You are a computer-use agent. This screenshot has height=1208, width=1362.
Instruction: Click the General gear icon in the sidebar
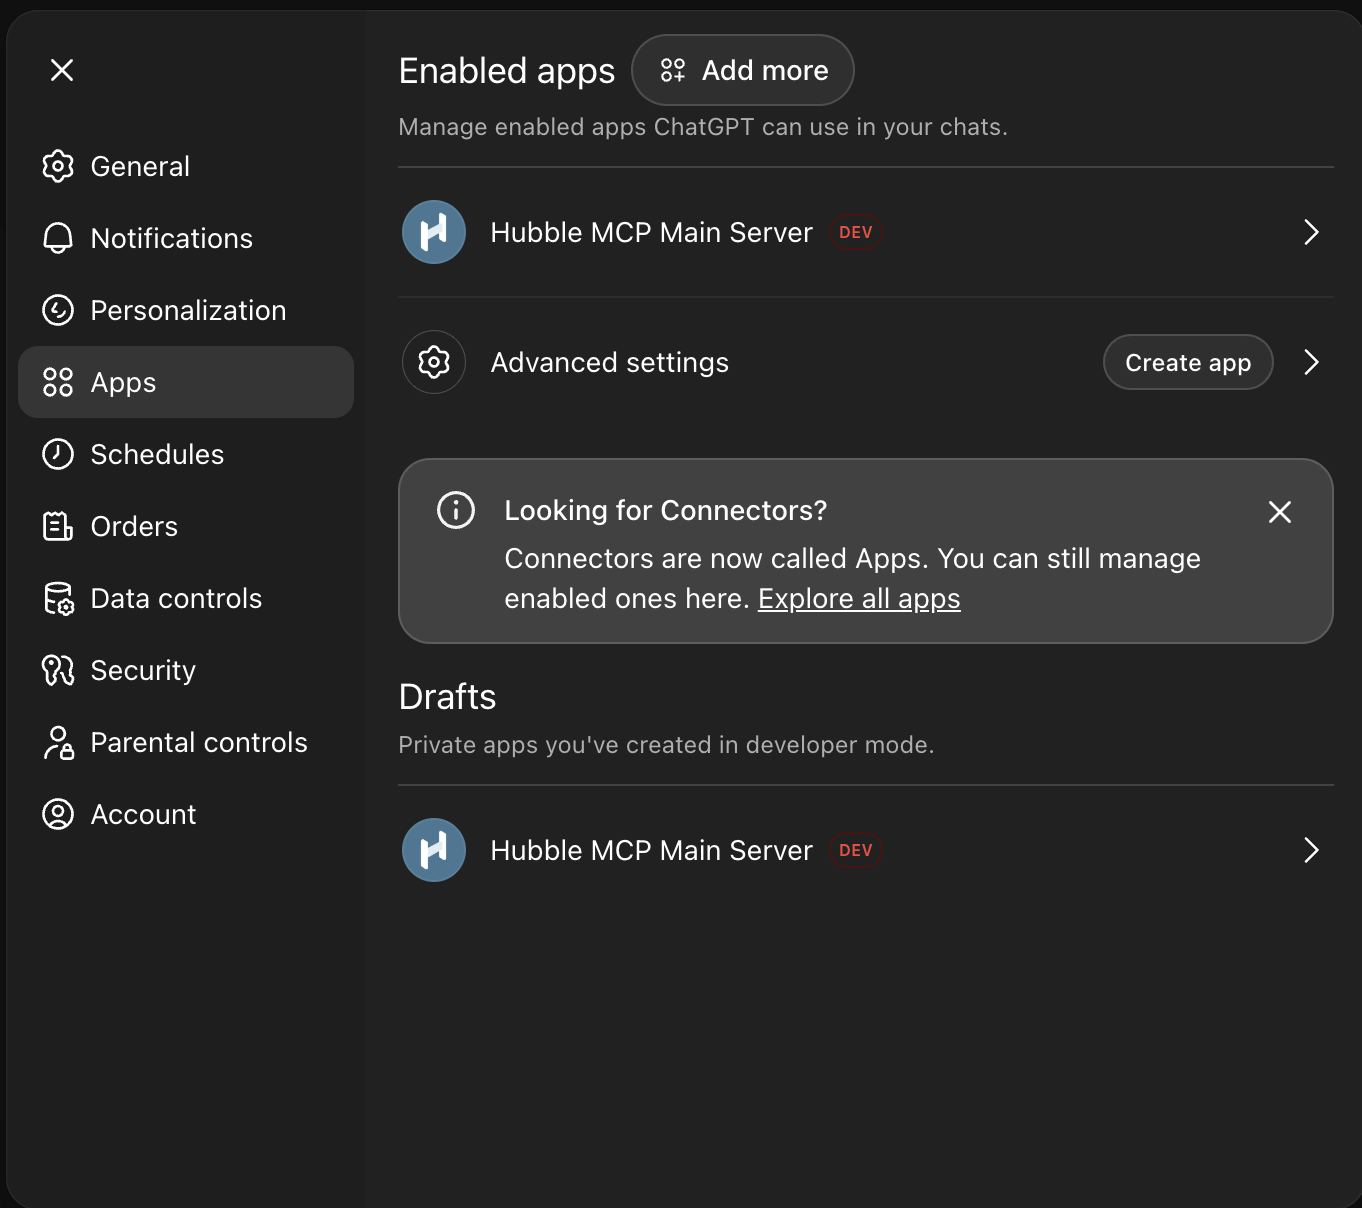[x=58, y=166]
